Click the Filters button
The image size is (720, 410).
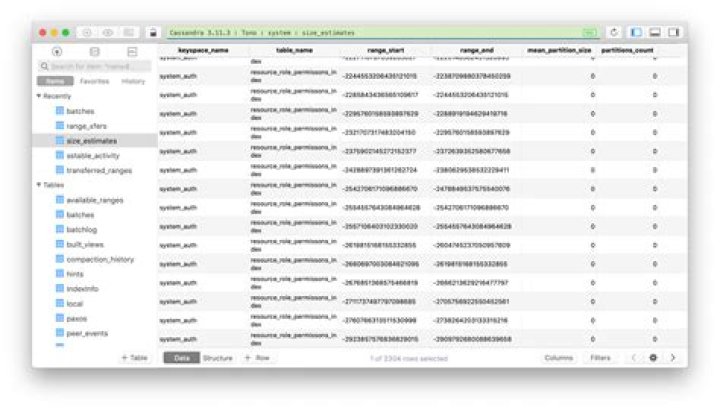click(600, 357)
